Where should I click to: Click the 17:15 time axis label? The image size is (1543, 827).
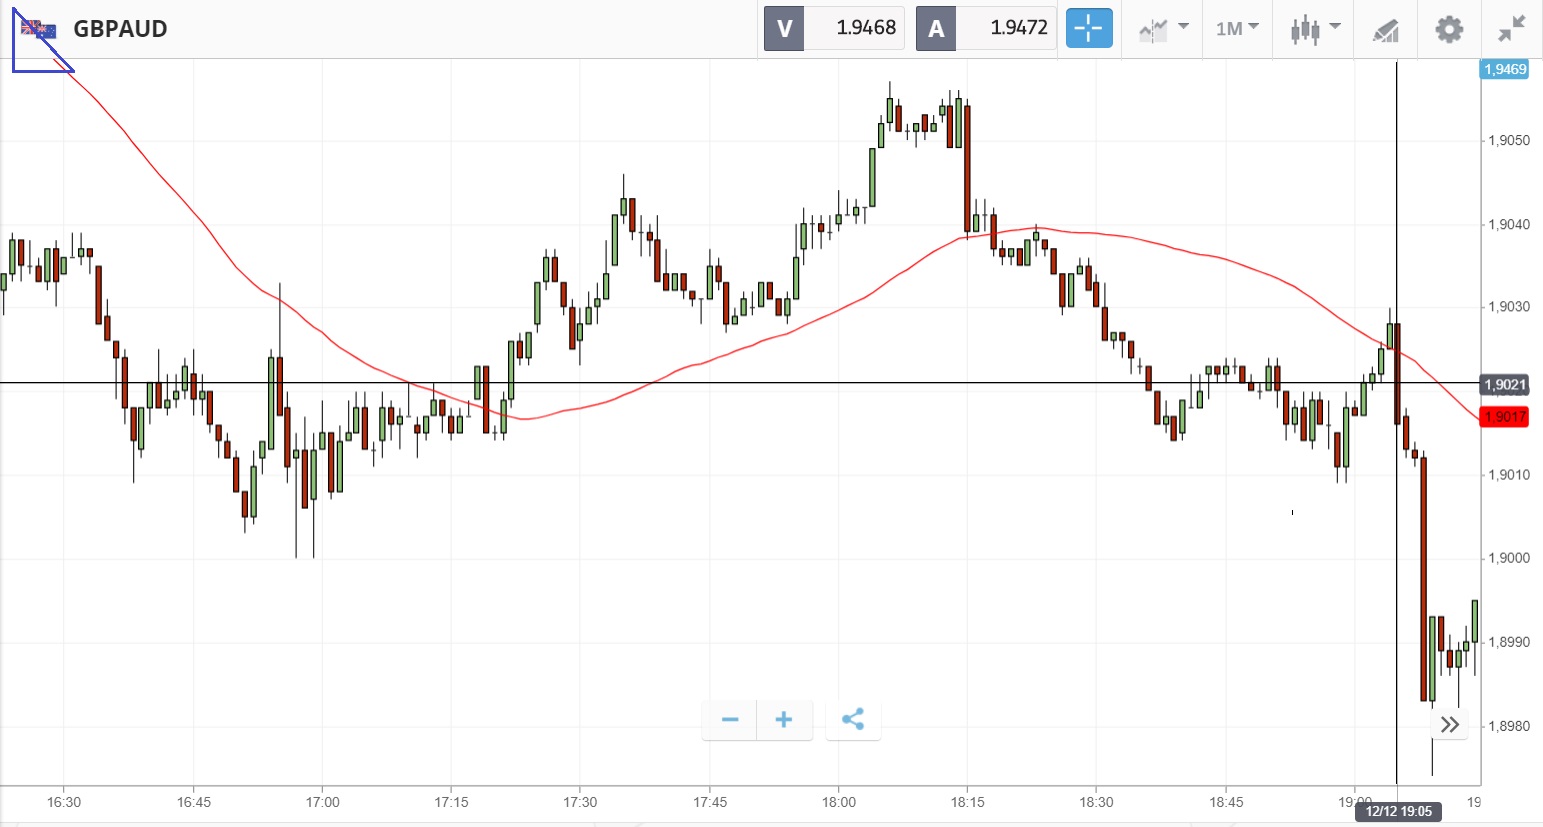point(452,802)
